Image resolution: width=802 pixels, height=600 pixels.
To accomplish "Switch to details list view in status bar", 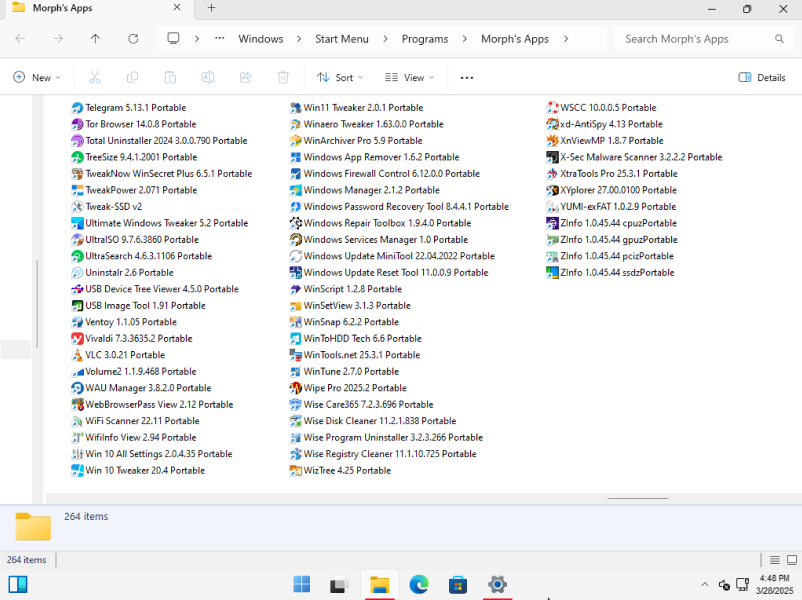I will click(775, 560).
